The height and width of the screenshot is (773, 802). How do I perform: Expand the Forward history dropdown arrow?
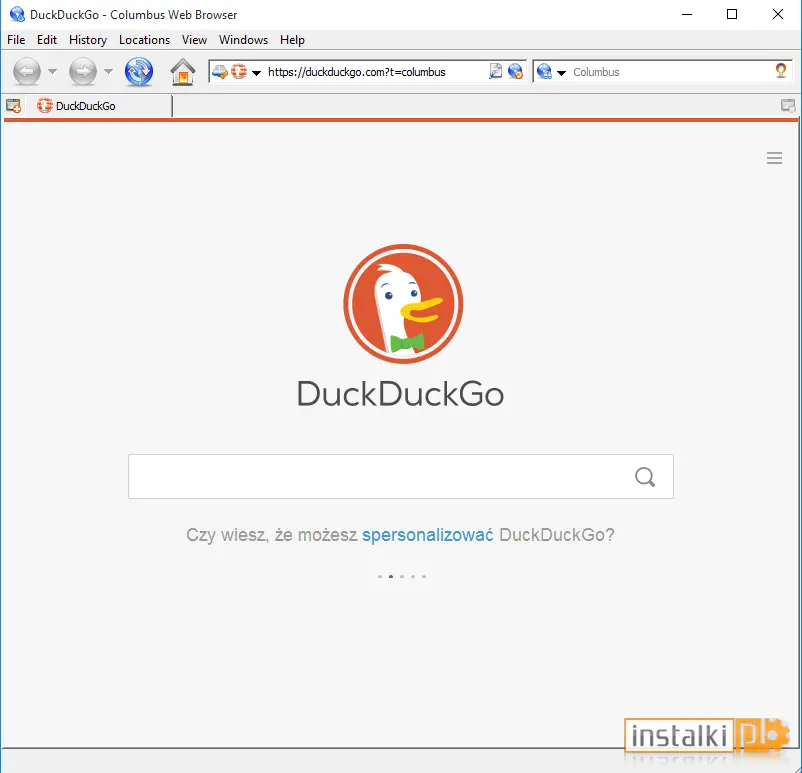click(x=108, y=72)
